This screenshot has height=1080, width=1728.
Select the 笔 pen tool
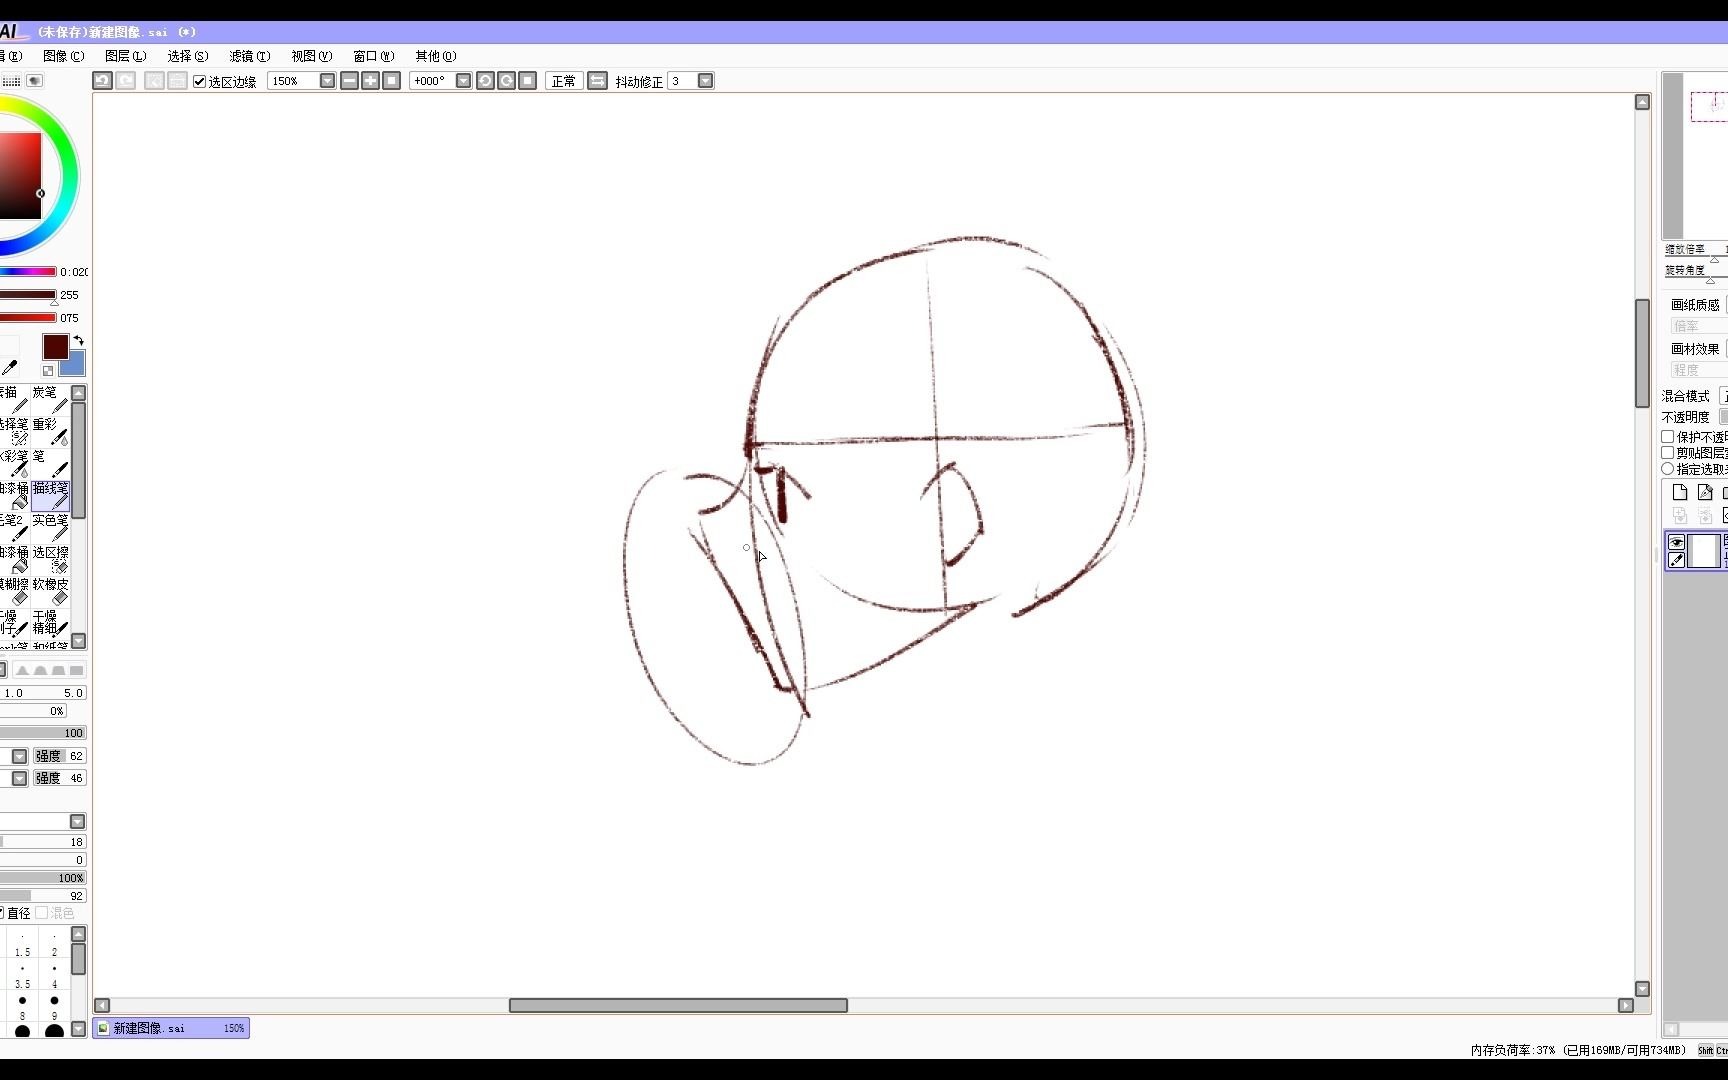click(50, 463)
